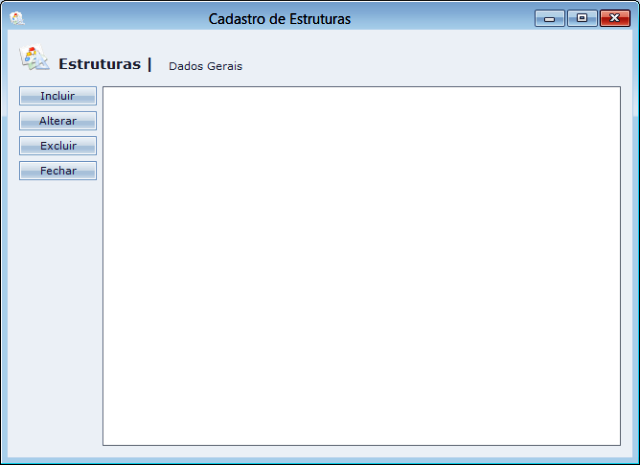The image size is (640, 465).
Task: Close the form with Fechar
Action: tap(58, 171)
